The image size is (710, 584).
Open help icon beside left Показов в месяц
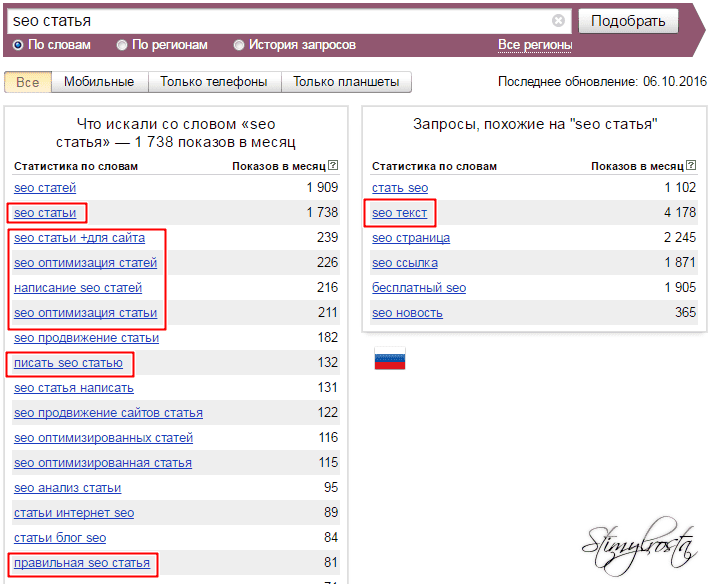(333, 165)
